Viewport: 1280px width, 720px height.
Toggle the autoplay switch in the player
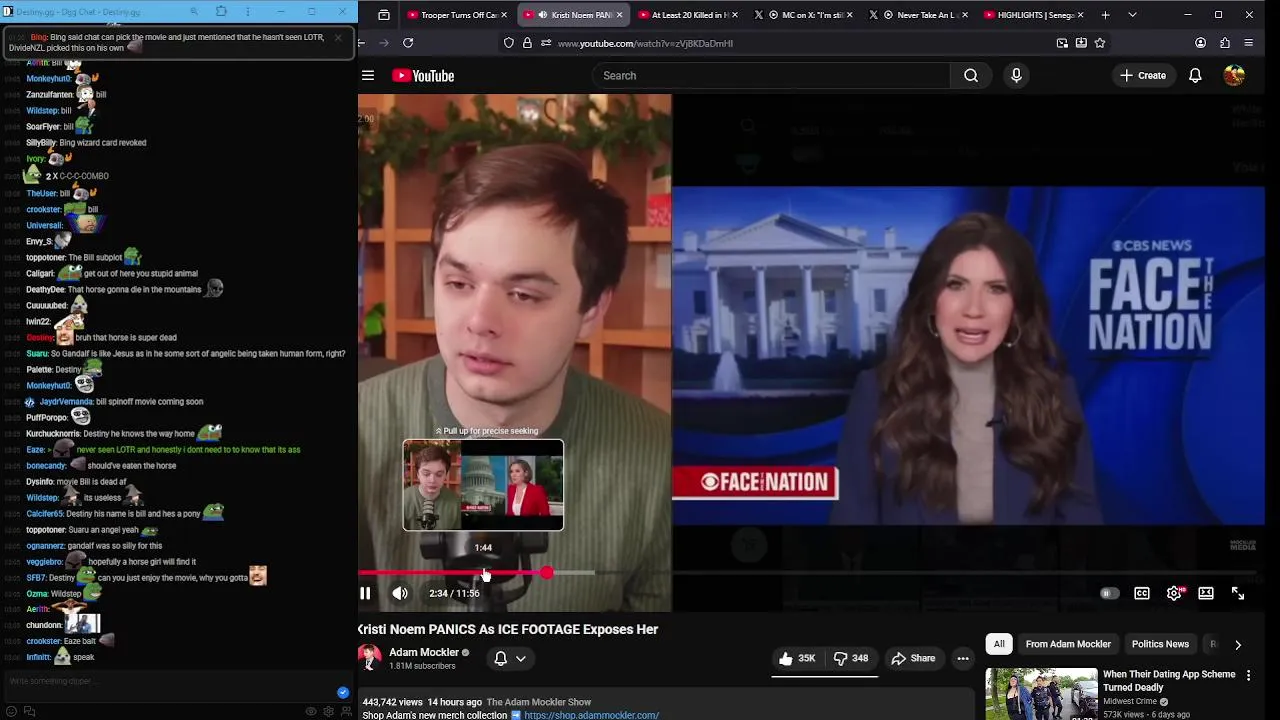coord(1108,593)
